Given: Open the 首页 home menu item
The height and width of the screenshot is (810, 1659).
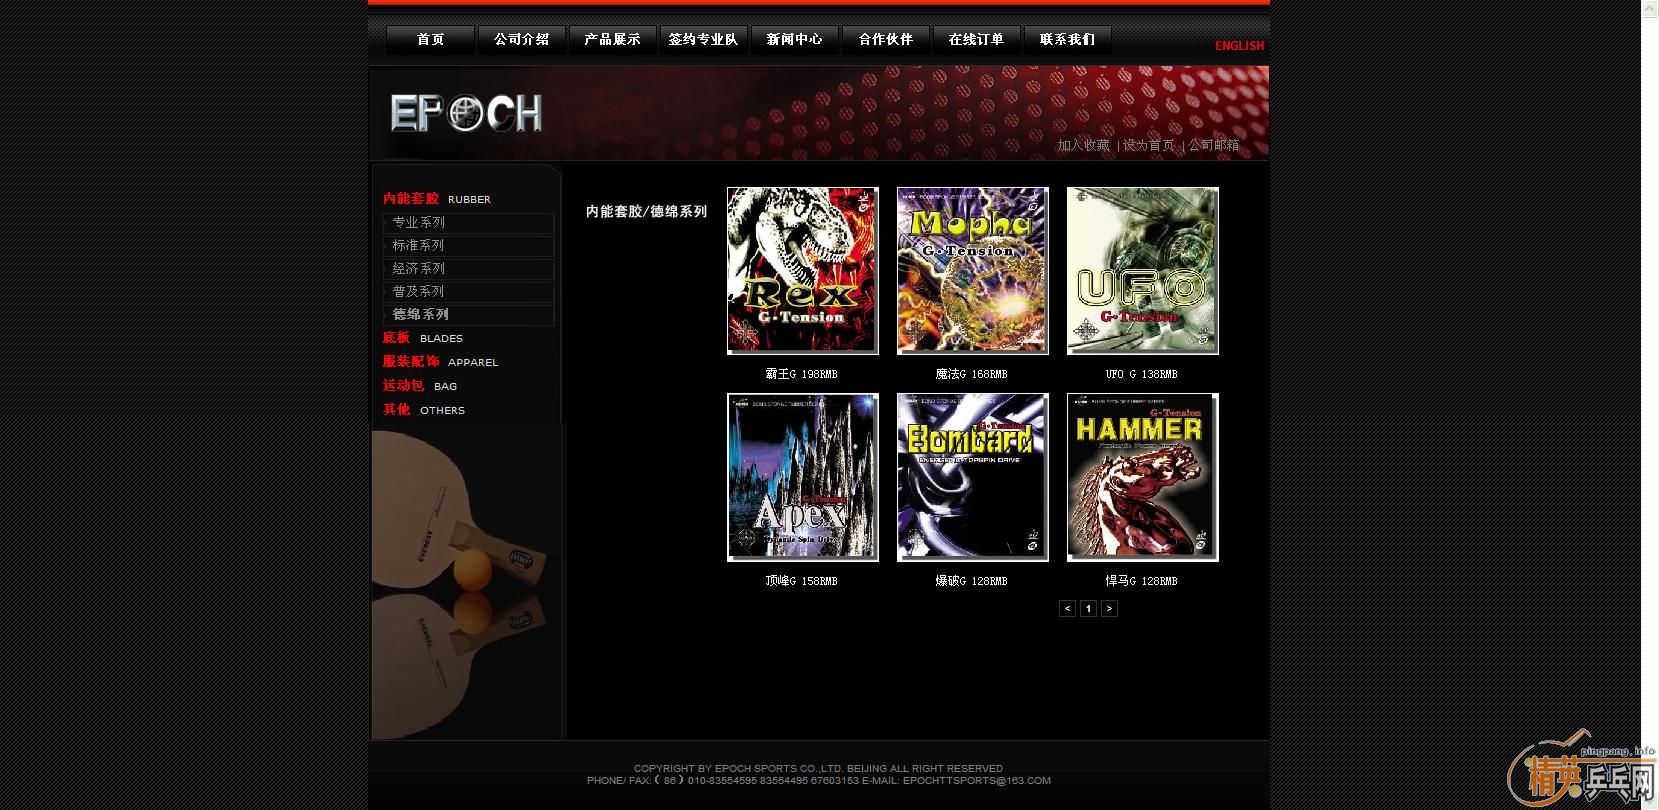Looking at the screenshot, I should click(430, 40).
